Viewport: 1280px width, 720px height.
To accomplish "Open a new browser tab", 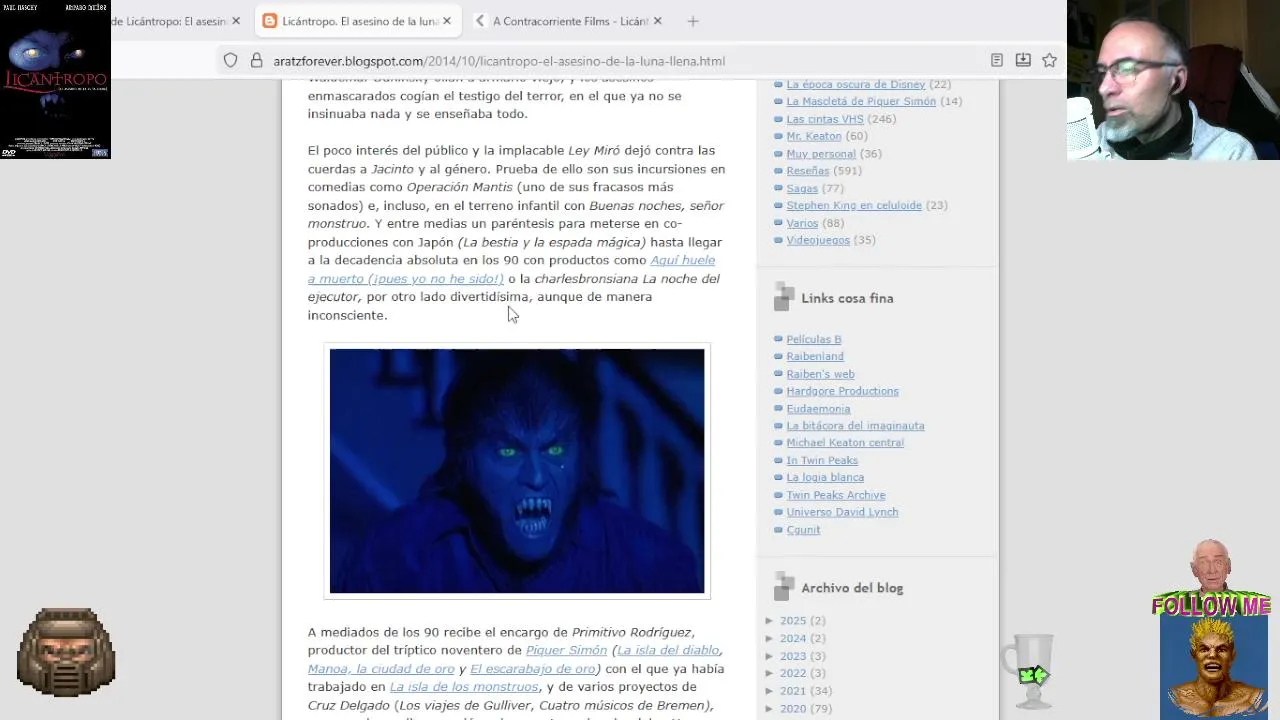I will (693, 21).
